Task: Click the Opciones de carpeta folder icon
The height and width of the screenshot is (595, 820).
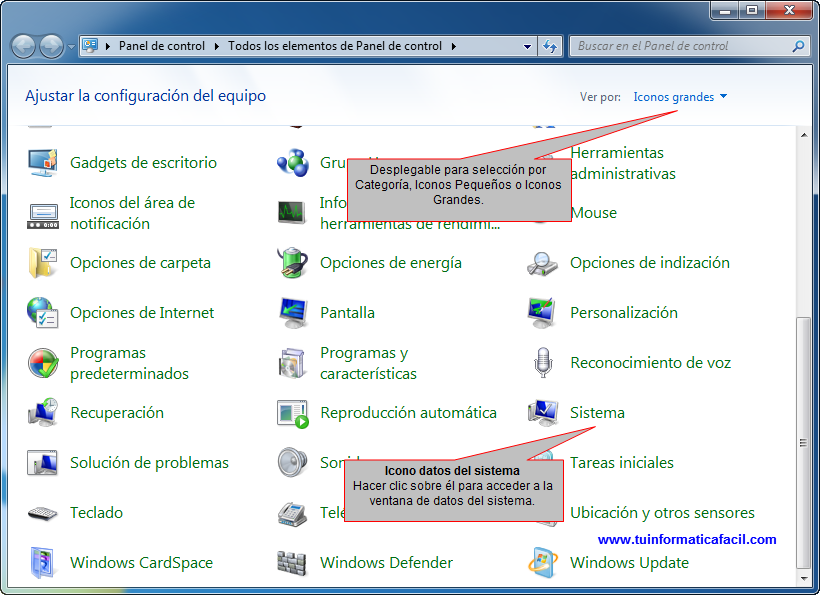Action: pyautogui.click(x=42, y=263)
